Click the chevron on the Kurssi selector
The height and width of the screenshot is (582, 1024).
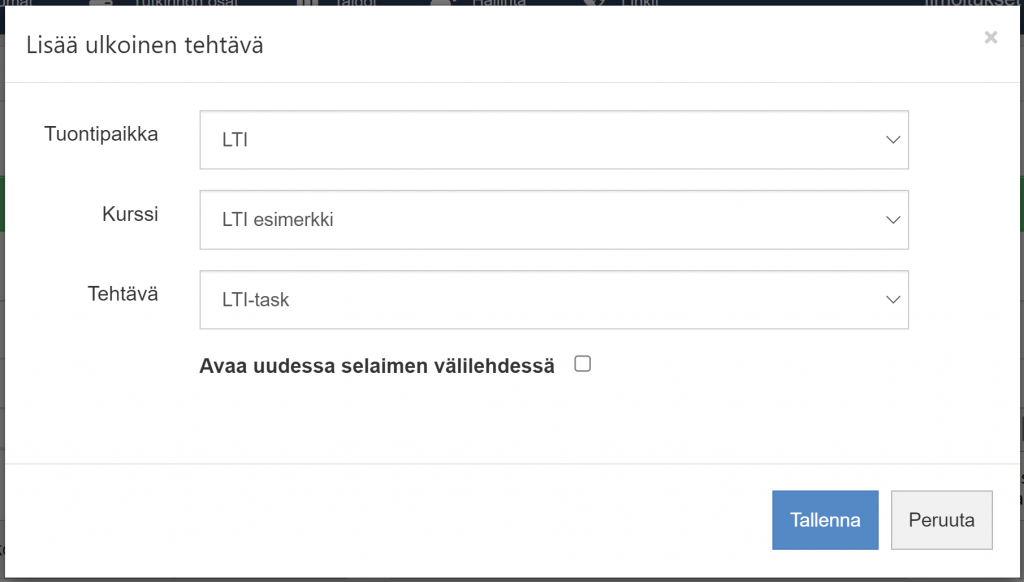[893, 220]
